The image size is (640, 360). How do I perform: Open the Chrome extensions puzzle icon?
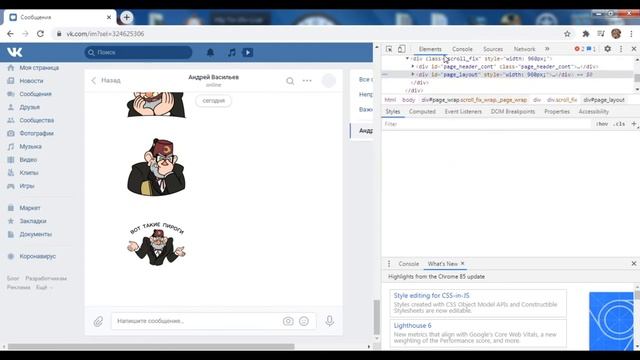tap(586, 34)
